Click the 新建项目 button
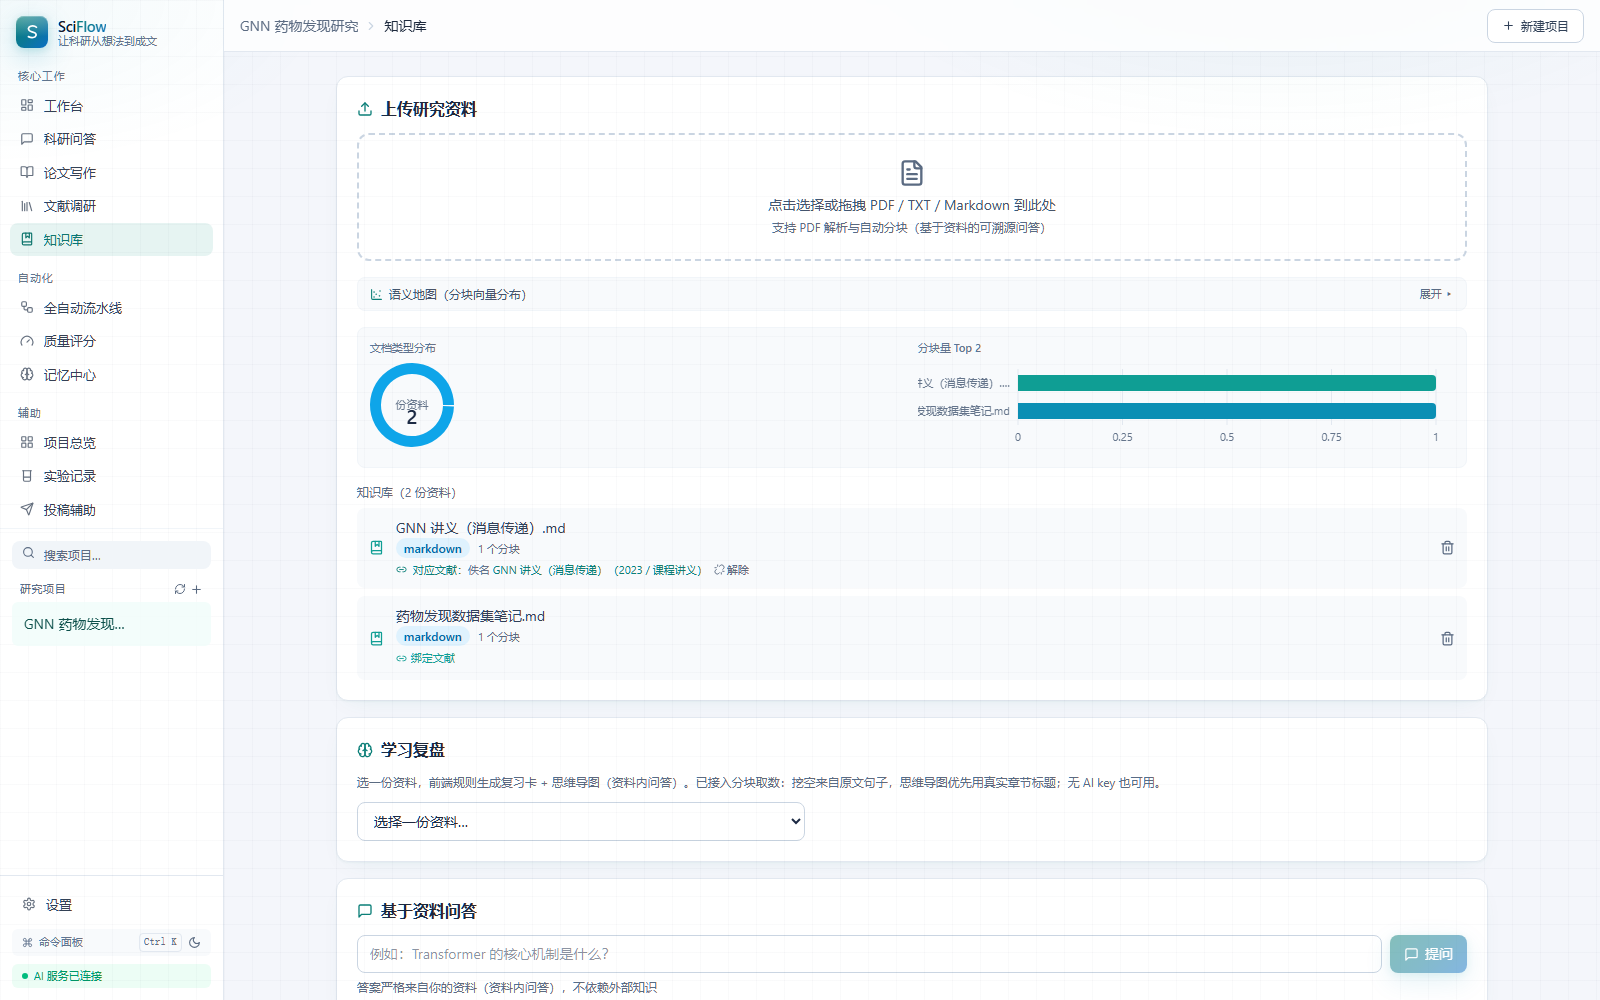Screen dimensions: 1600x1000 [1535, 26]
